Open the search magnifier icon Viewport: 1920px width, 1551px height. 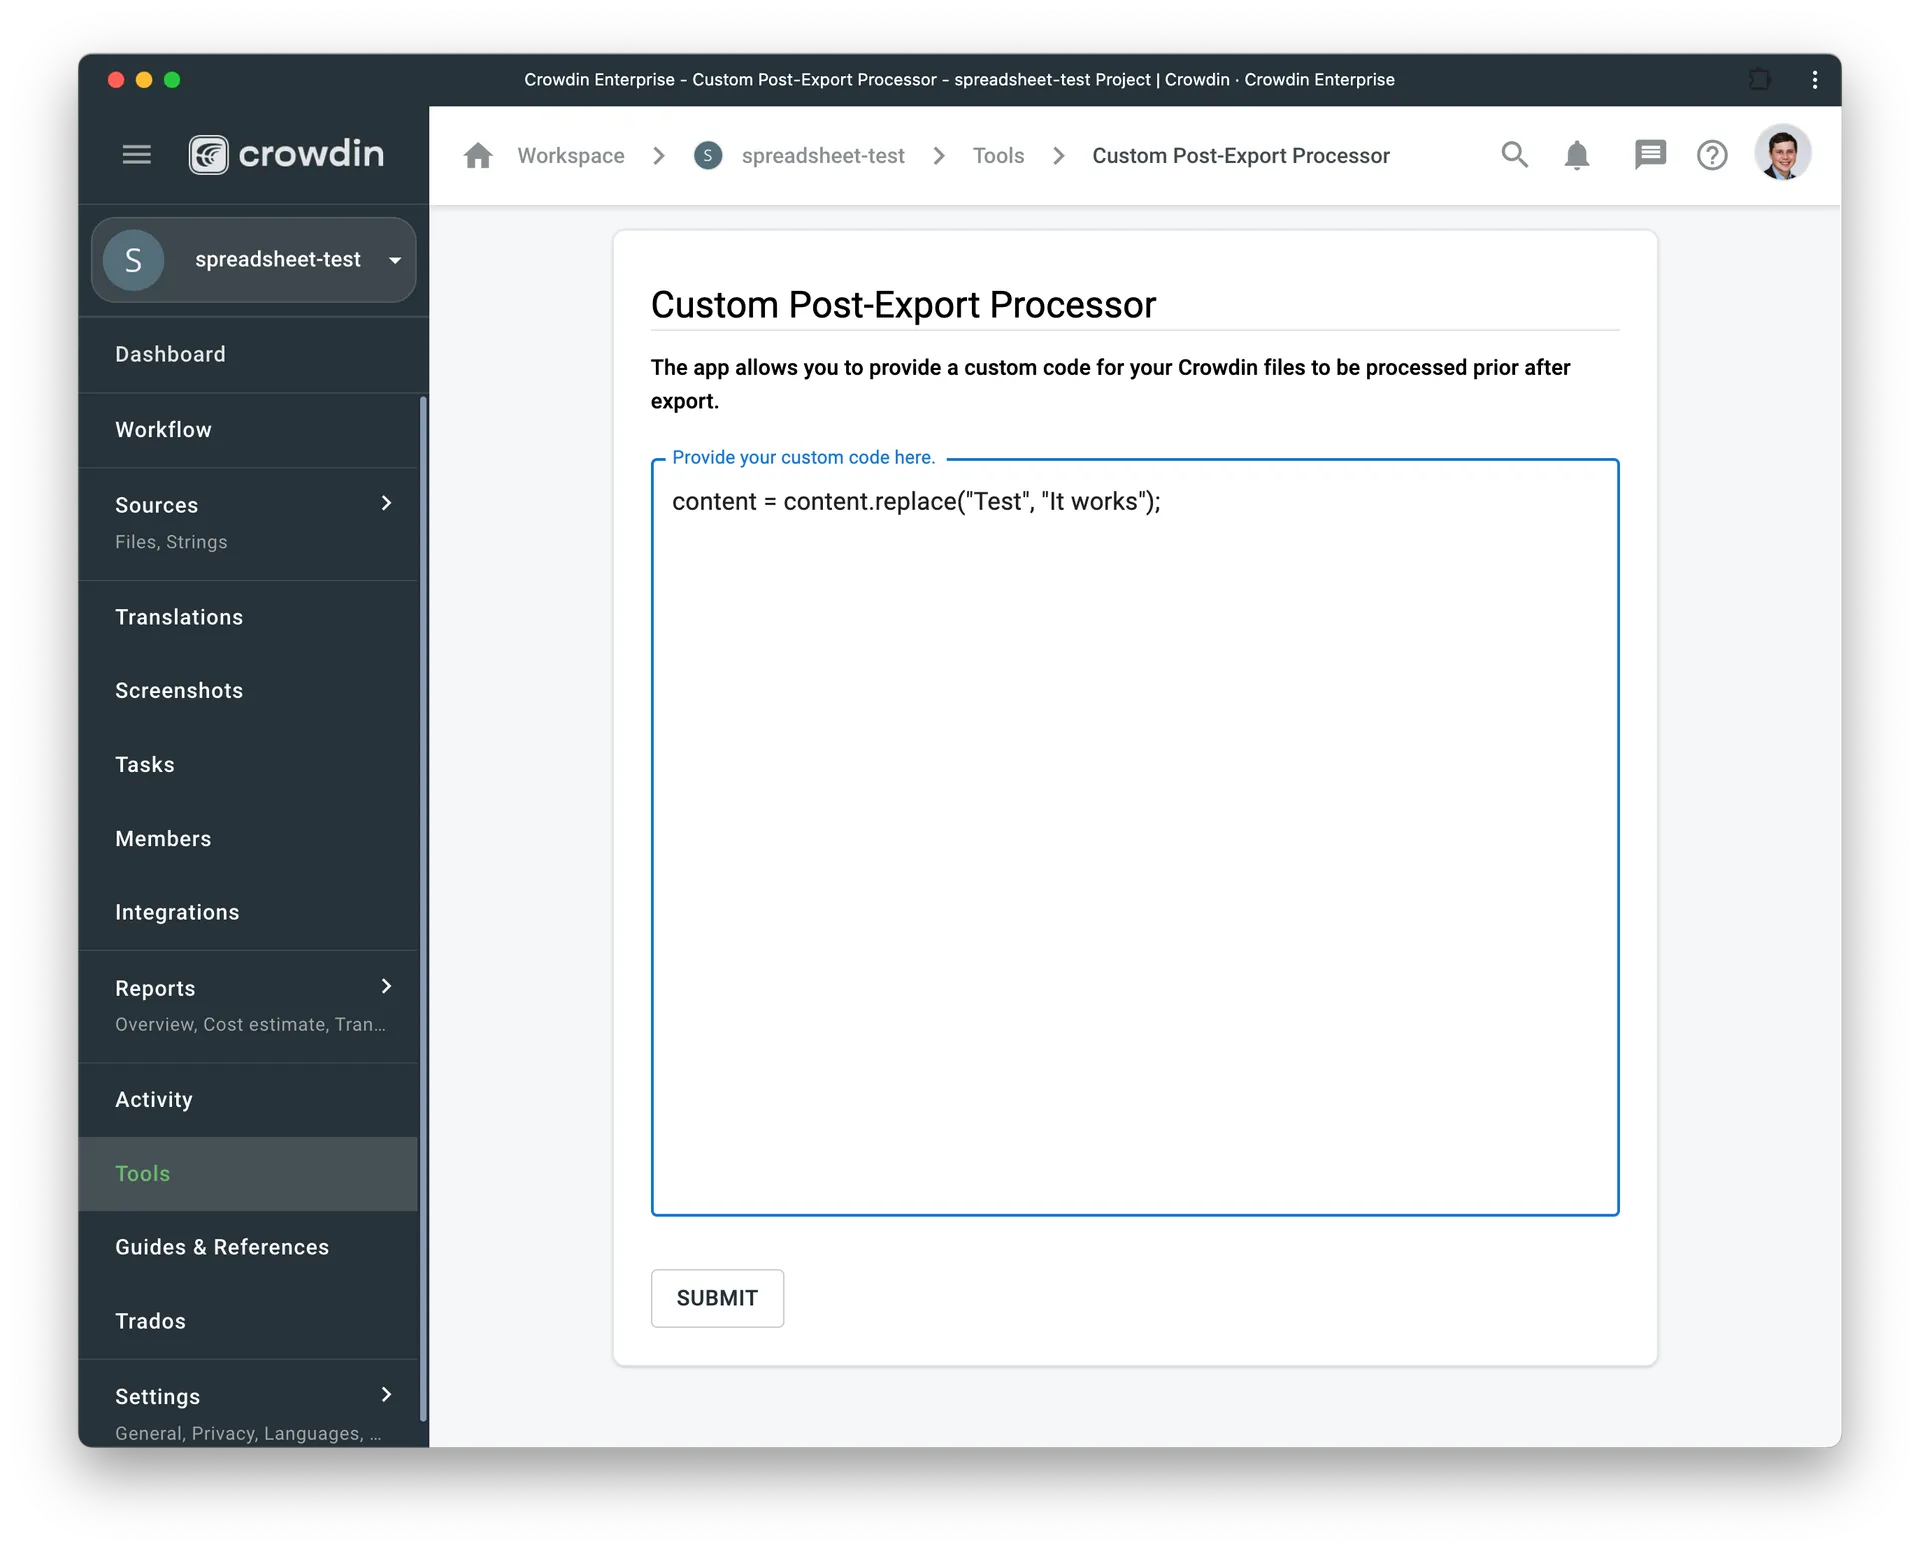(1515, 155)
